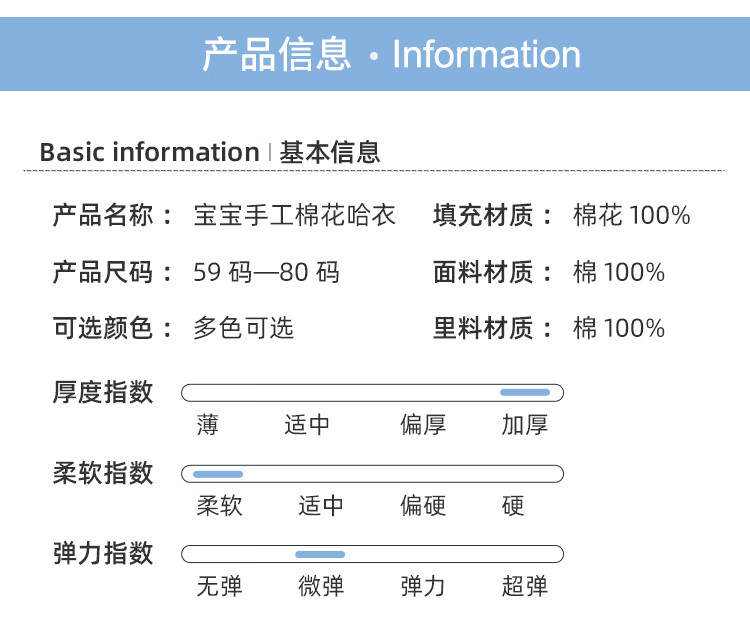The height and width of the screenshot is (618, 750).
Task: Select 薄 on the thickness scale
Action: [207, 425]
